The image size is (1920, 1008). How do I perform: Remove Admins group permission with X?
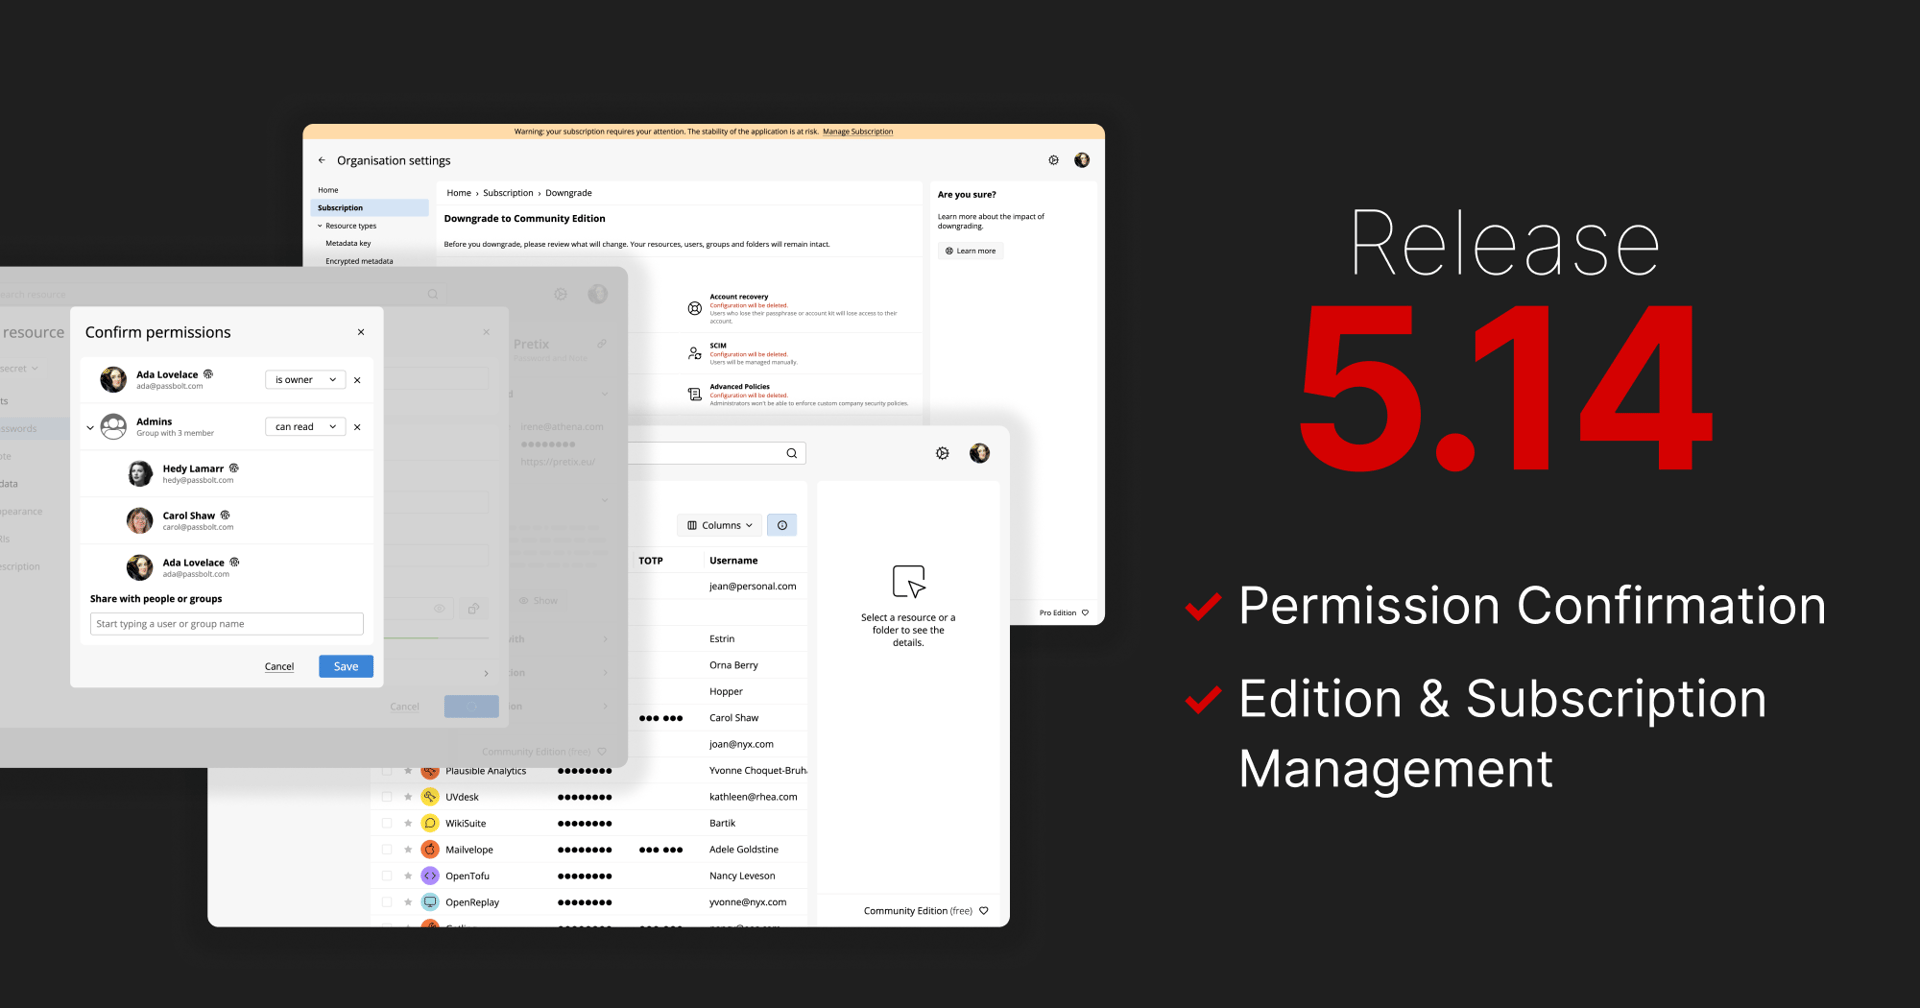click(x=357, y=427)
